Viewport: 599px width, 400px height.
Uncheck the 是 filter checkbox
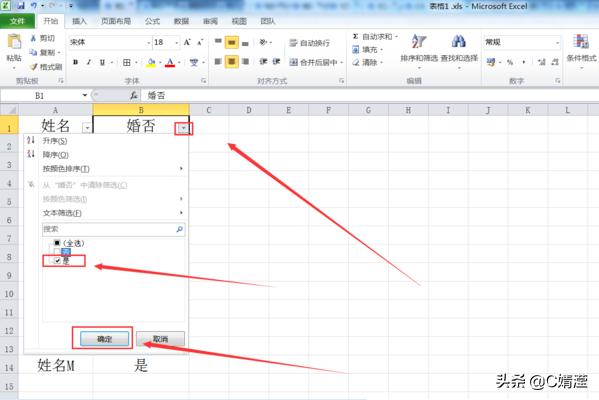pos(57,261)
